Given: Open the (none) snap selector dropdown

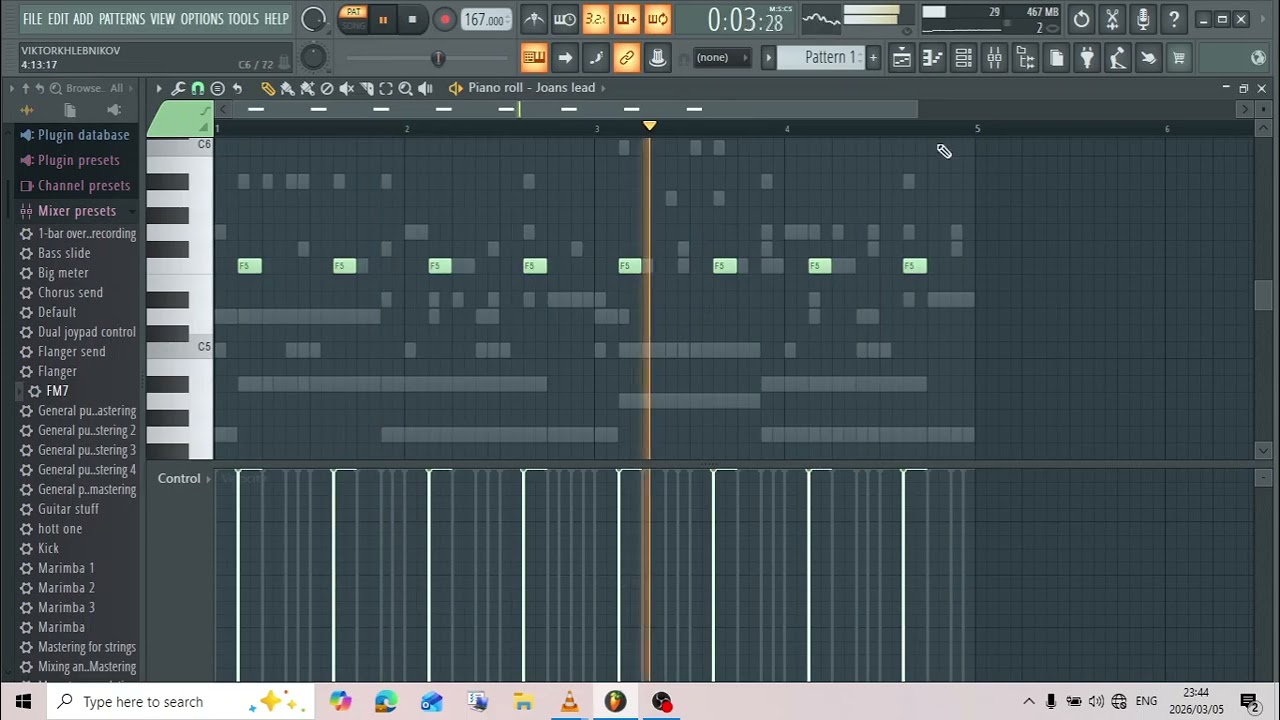Looking at the screenshot, I should 723,57.
